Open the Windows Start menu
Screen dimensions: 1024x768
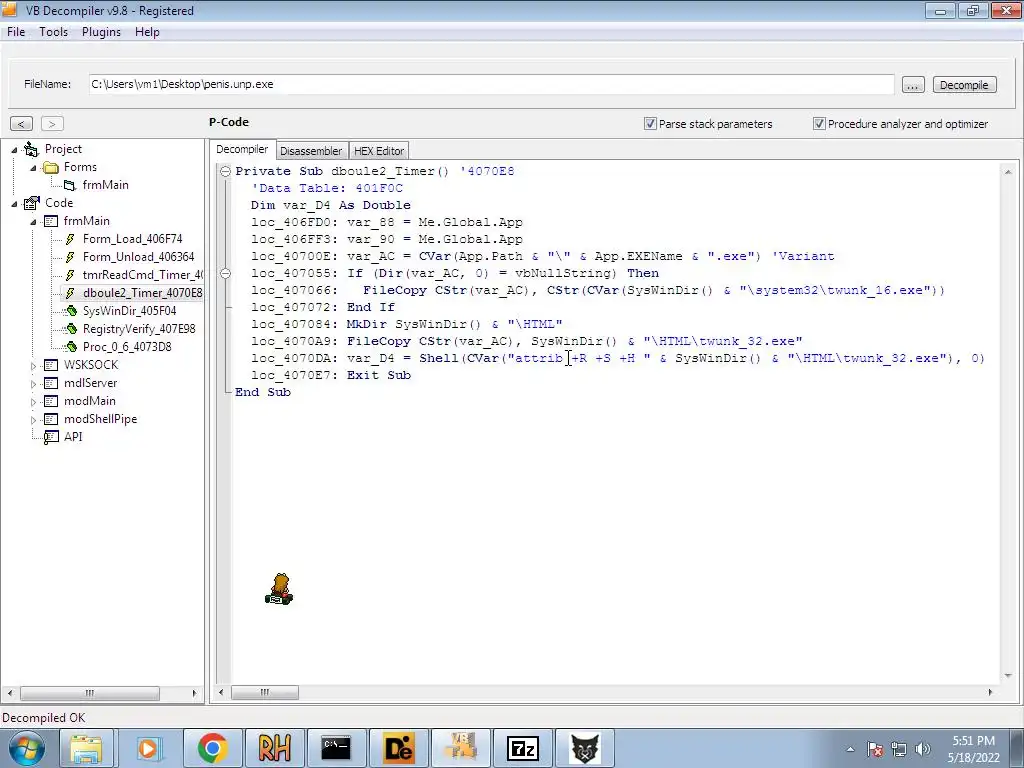coord(27,748)
